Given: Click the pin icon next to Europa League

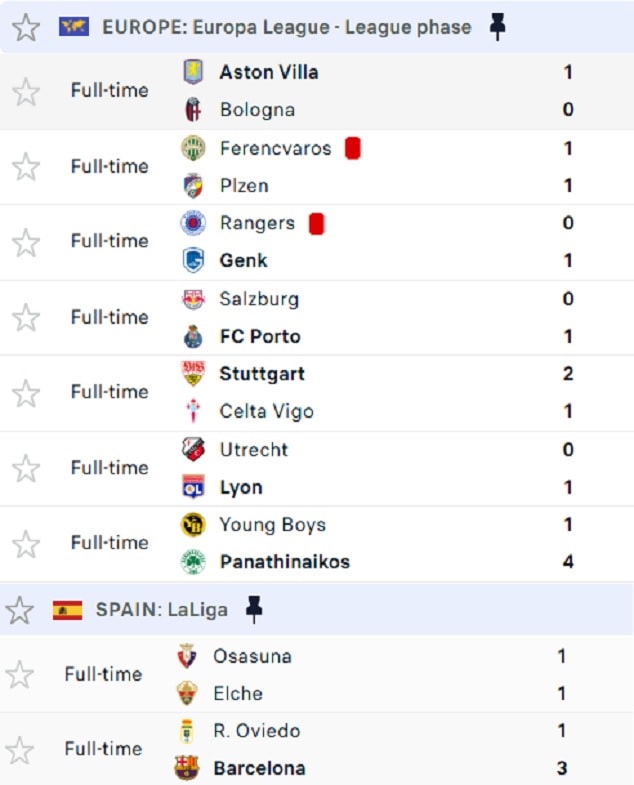Looking at the screenshot, I should [497, 27].
